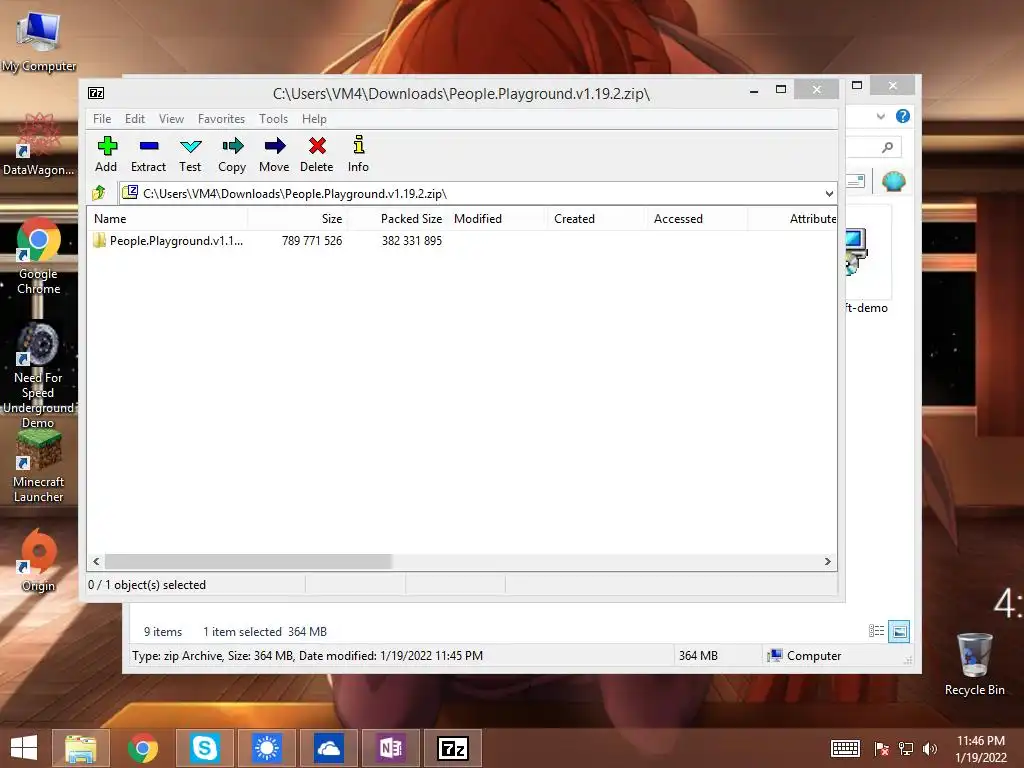Click the 7z window system icon
The height and width of the screenshot is (768, 1024).
pos(96,93)
